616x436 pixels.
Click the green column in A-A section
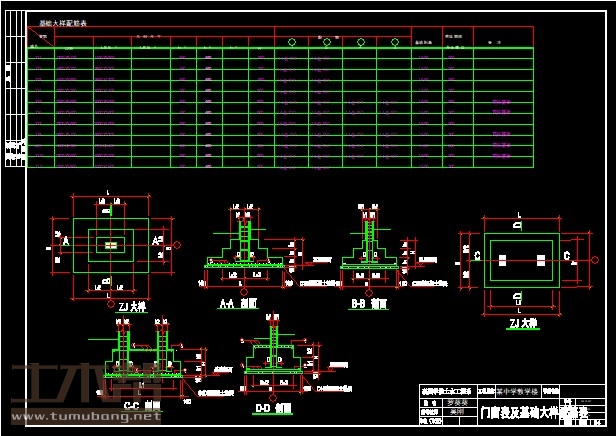tap(245, 239)
